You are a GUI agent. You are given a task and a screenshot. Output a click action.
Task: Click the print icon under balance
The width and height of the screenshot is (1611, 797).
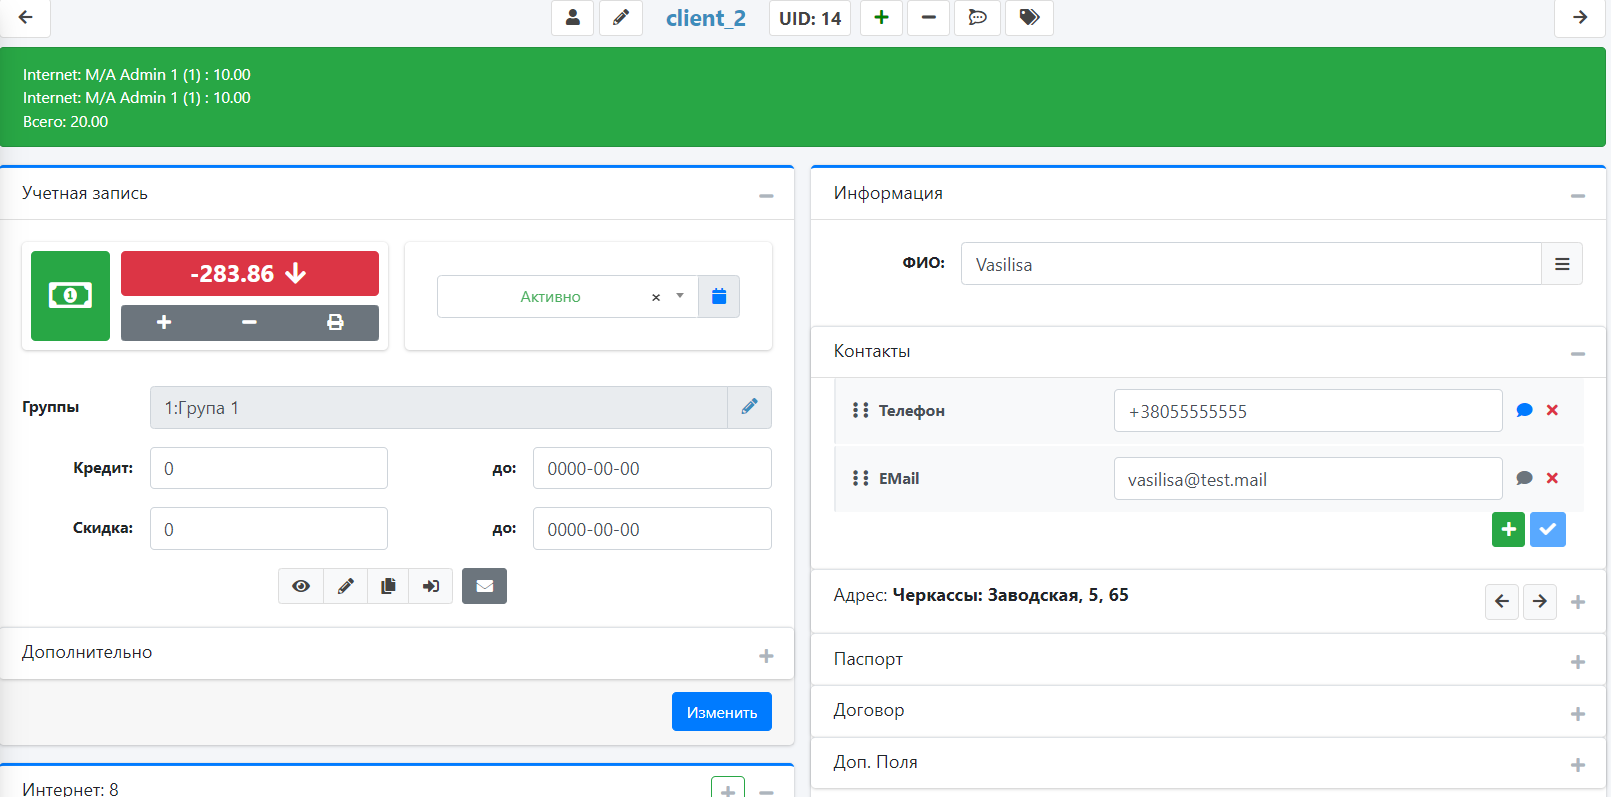click(x=335, y=322)
